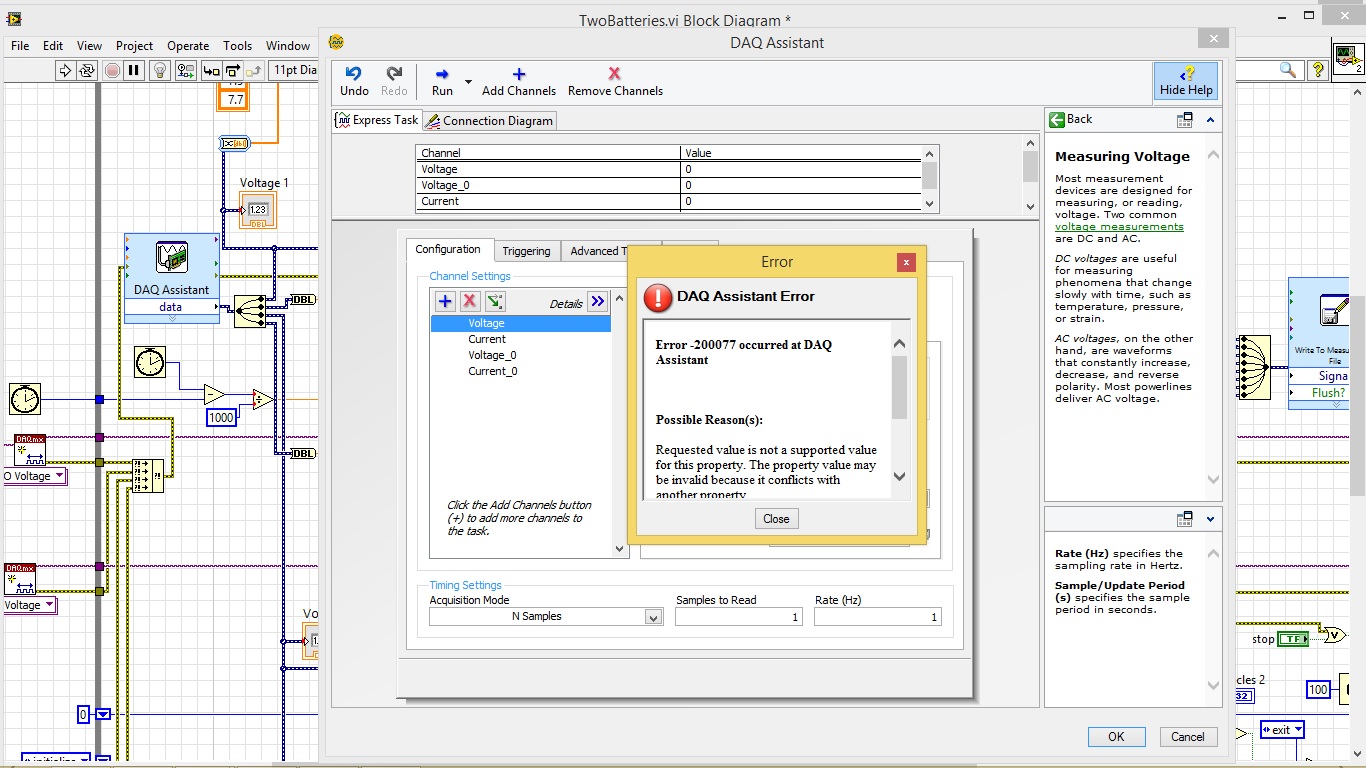Open the Edit menu

[53, 45]
